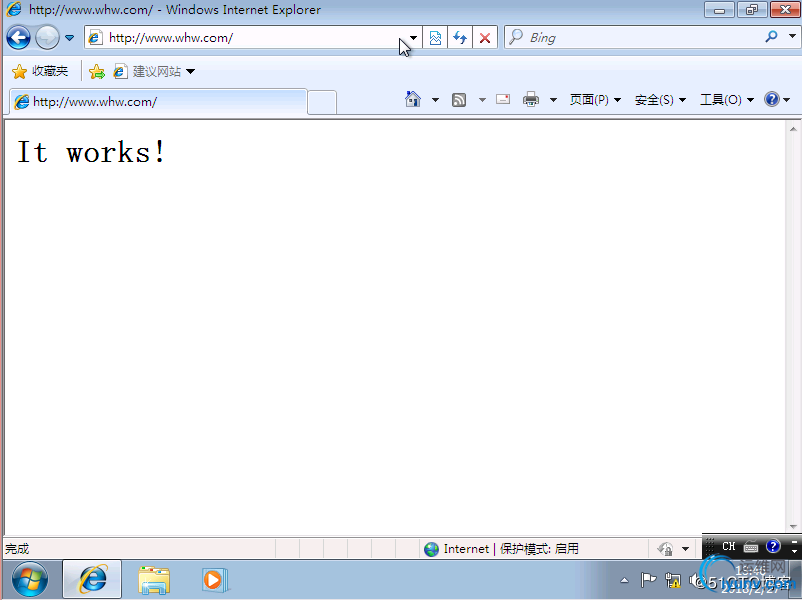
Task: Click the "It works!" page text
Action: click(92, 152)
